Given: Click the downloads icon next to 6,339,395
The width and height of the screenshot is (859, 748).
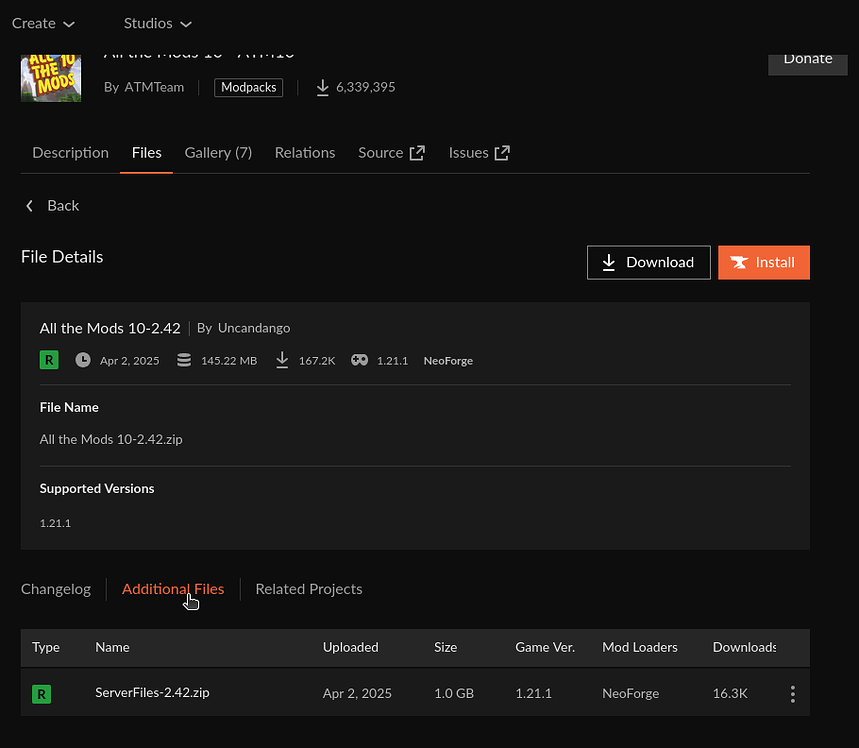Looking at the screenshot, I should coord(322,87).
